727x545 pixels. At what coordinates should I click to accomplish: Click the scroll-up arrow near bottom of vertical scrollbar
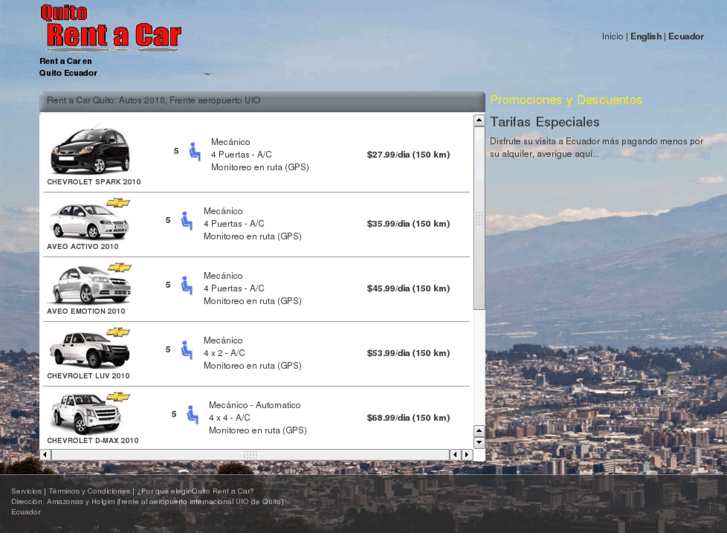[479, 430]
